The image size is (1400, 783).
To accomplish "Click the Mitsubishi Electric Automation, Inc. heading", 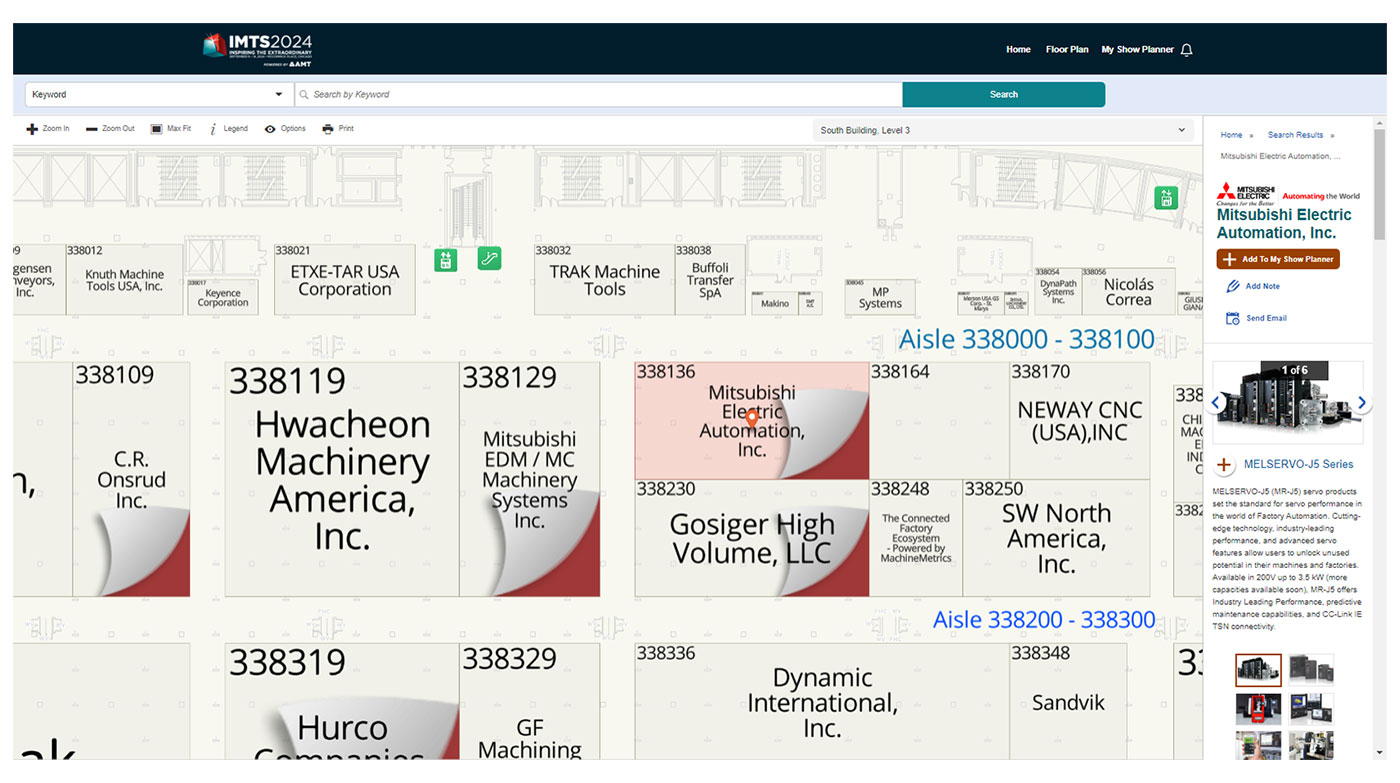I will 1284,224.
